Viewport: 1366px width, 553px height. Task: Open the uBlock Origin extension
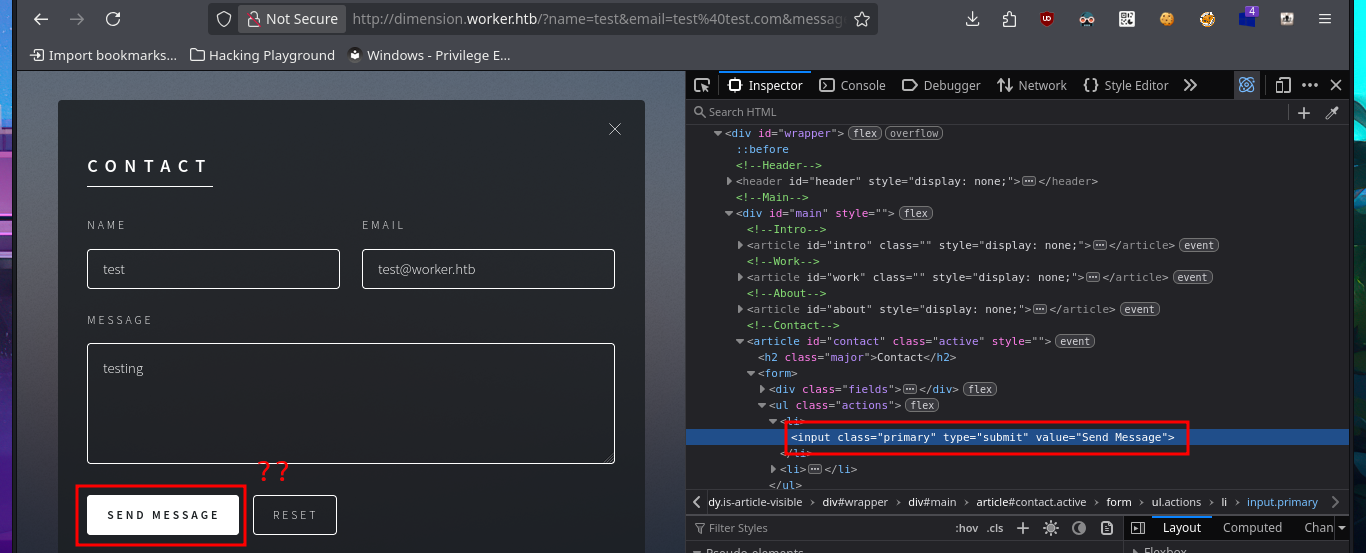pos(1047,19)
